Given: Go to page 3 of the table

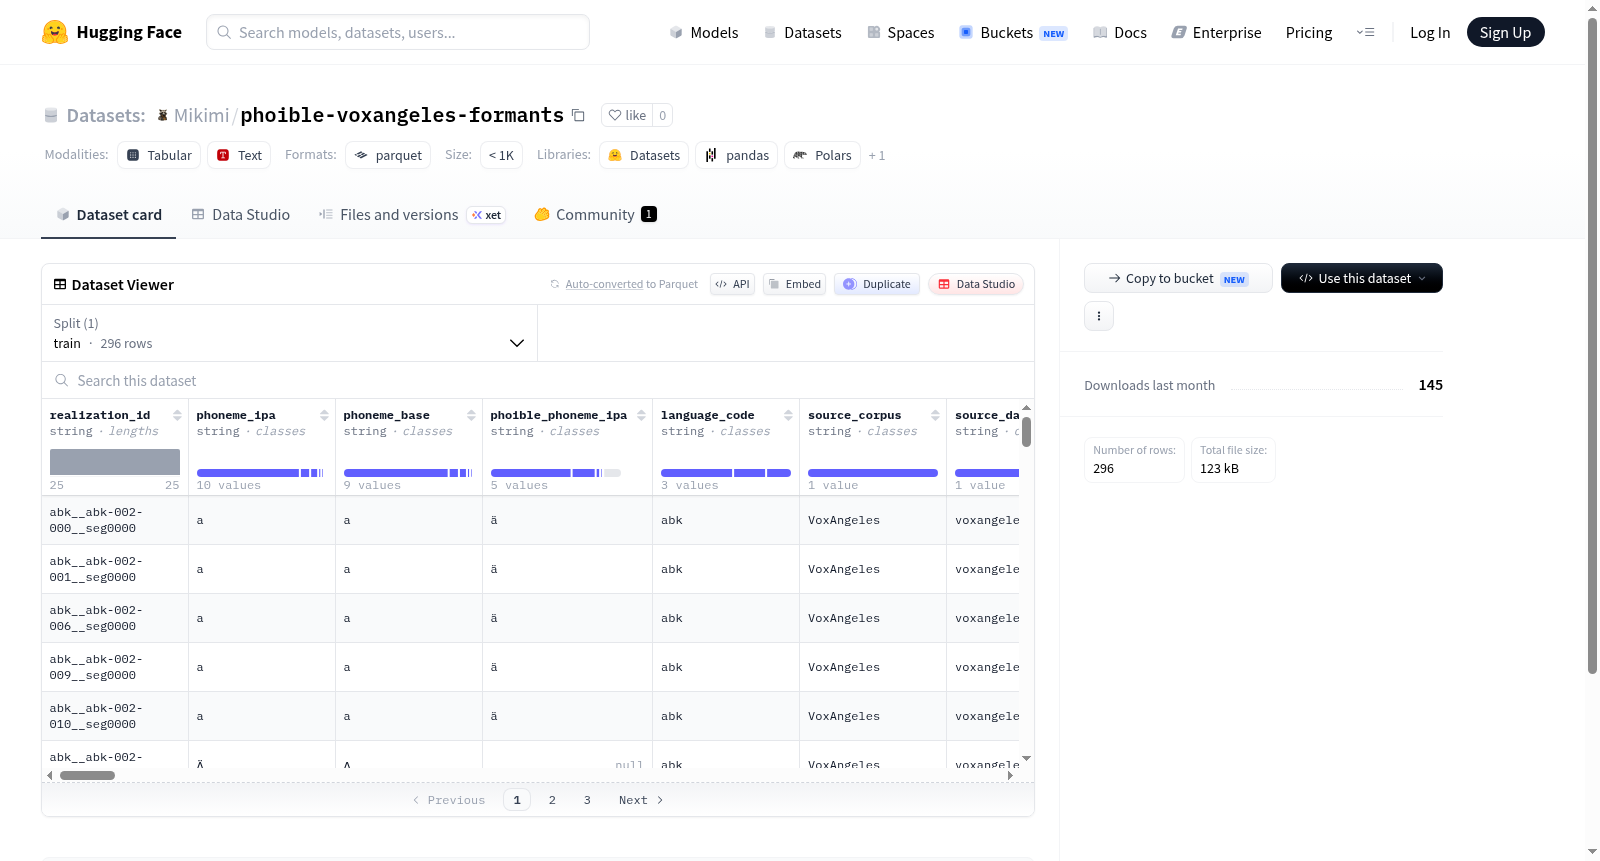Looking at the screenshot, I should 587,800.
